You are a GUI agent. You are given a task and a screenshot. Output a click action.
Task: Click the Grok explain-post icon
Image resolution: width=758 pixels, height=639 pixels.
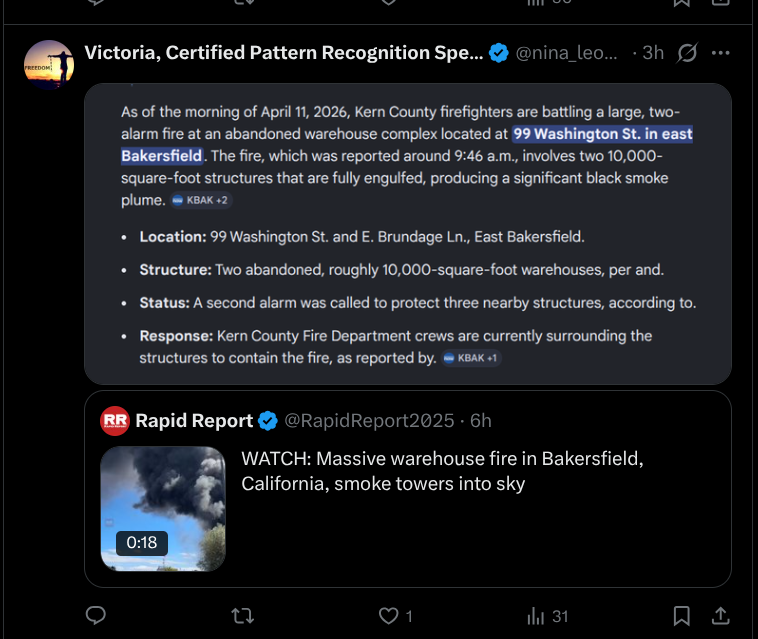pos(687,53)
